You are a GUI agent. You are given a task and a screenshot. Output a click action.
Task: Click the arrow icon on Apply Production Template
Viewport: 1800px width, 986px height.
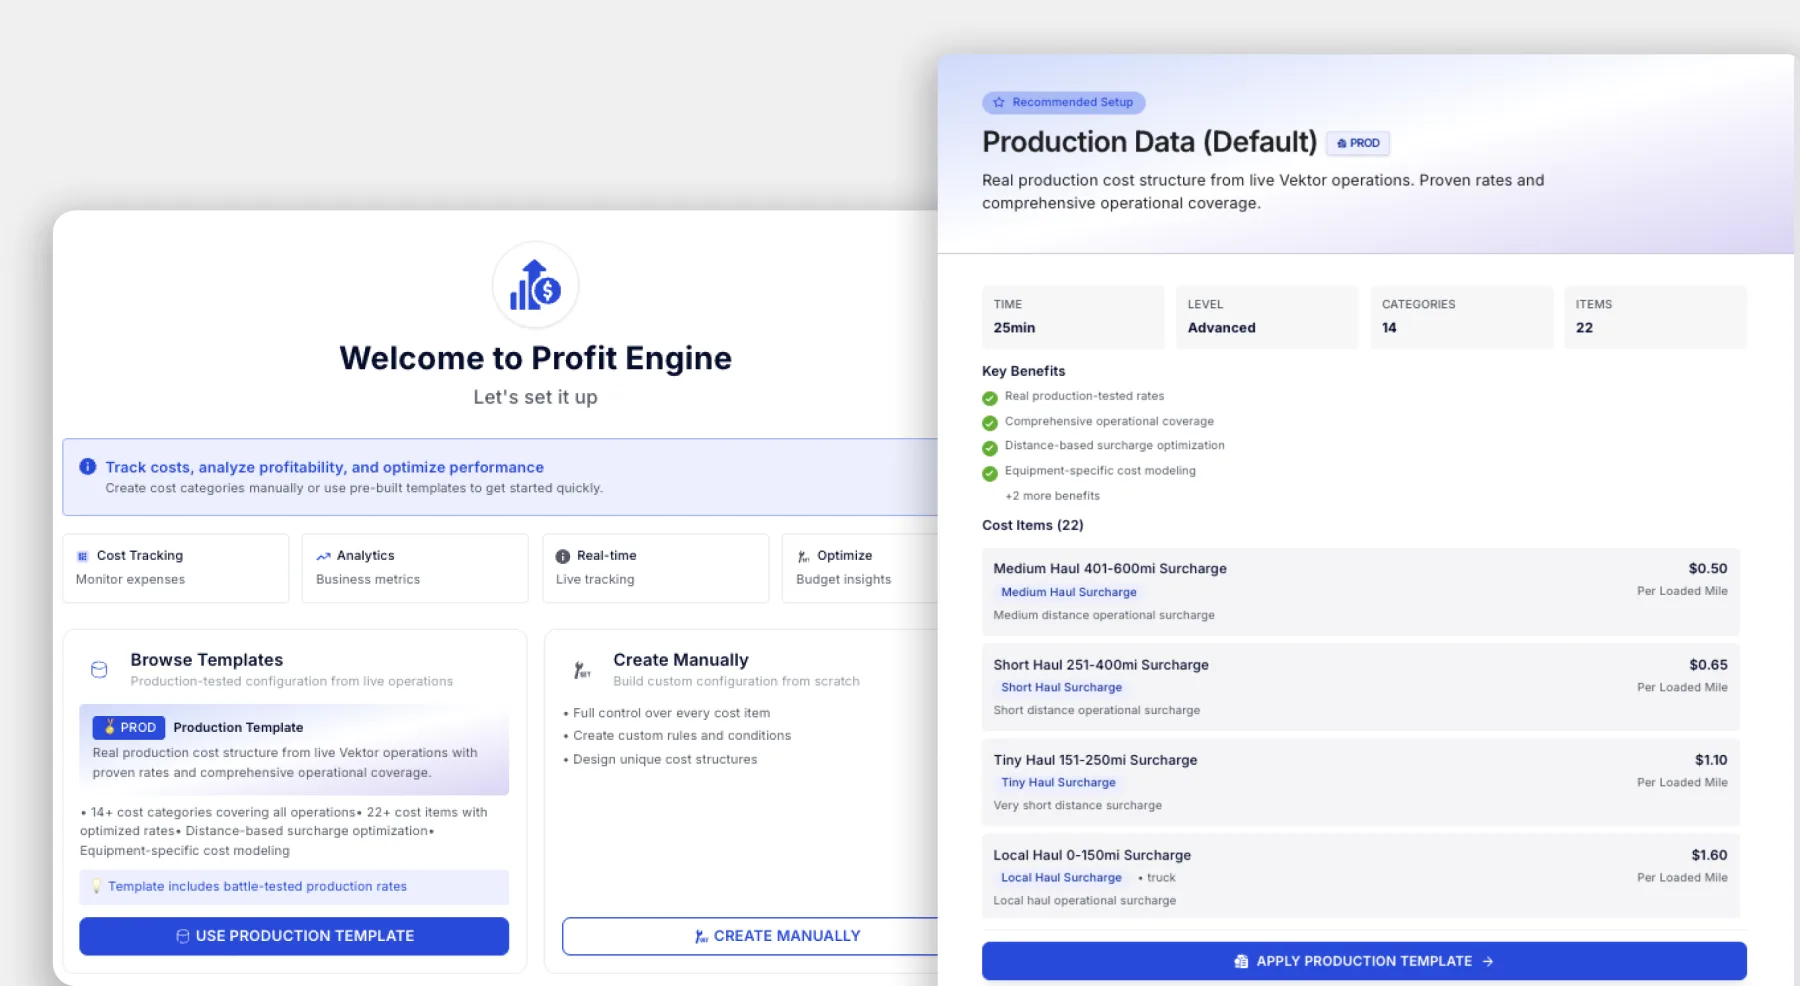pyautogui.click(x=1488, y=961)
